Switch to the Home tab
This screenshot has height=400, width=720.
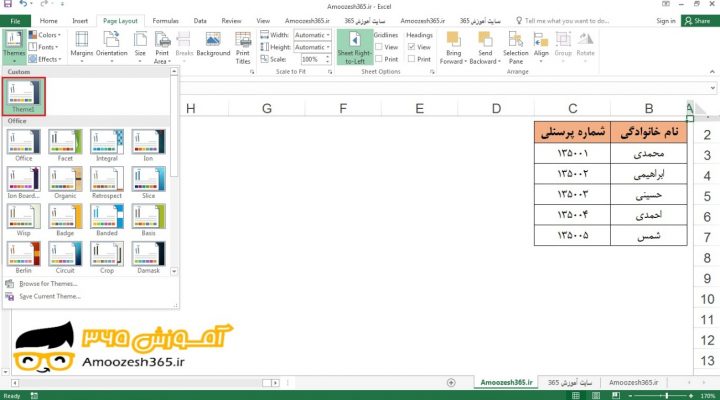point(49,21)
